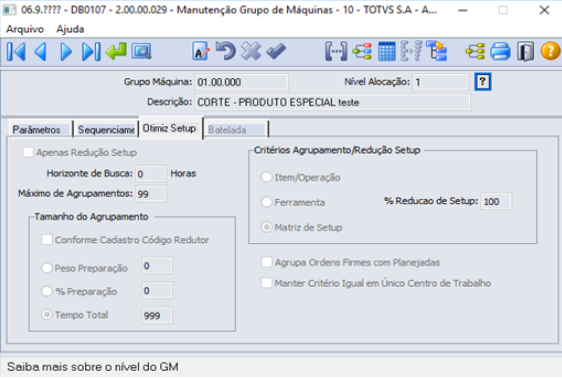Screen dimensions: 562x378
Task: Click the Nível Alocação field
Action: click(x=441, y=82)
